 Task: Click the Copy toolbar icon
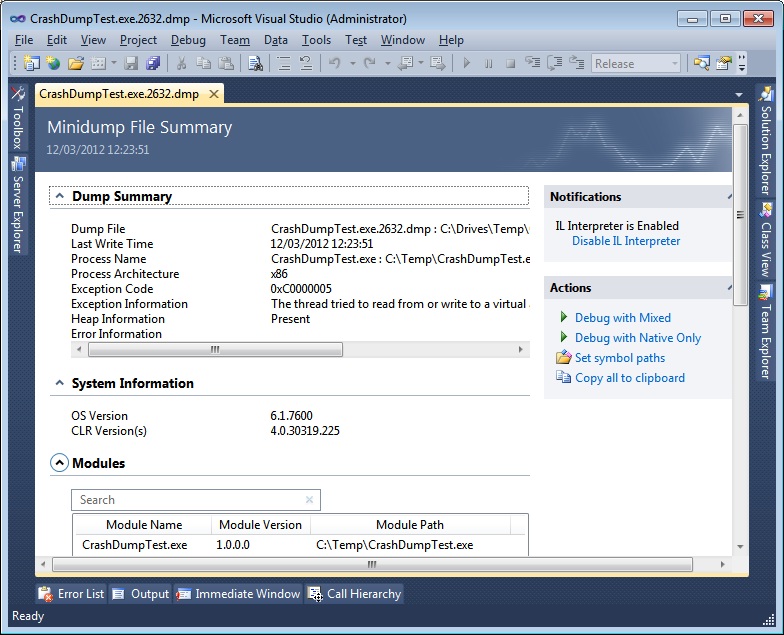point(204,64)
